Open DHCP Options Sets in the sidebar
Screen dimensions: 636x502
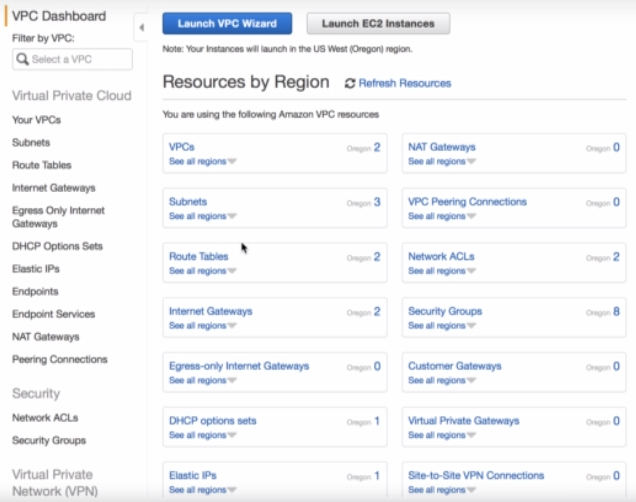pos(57,246)
